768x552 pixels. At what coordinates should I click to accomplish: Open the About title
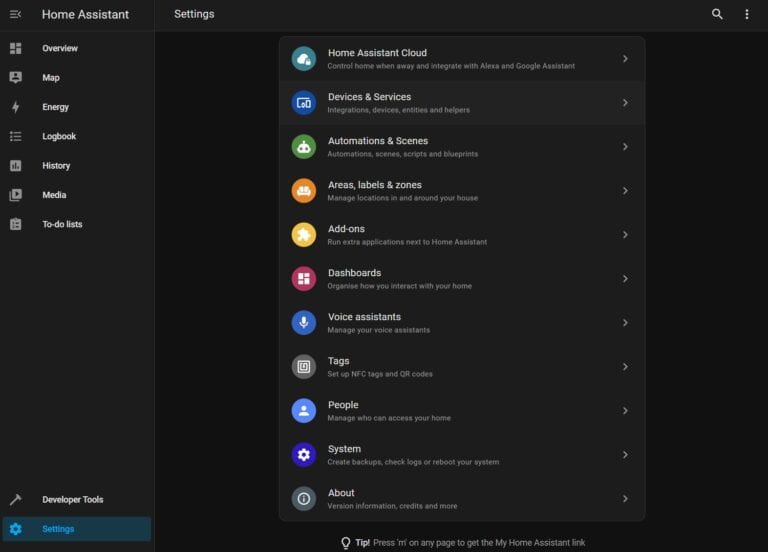tap(341, 493)
